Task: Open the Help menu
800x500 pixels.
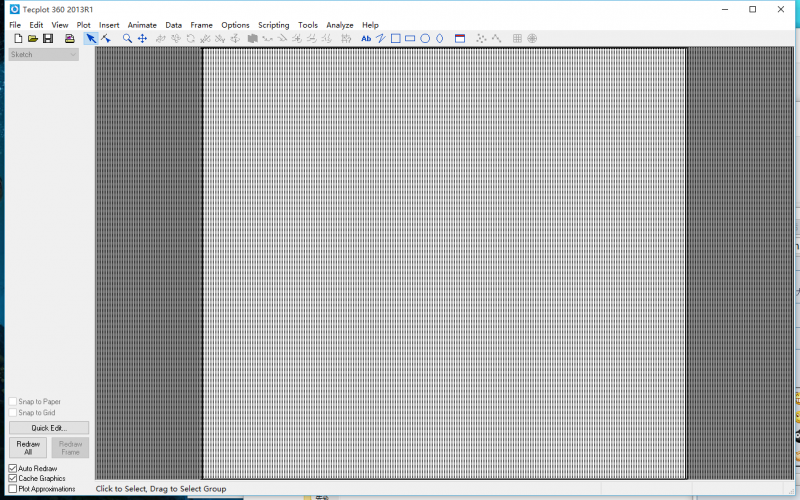Action: pyautogui.click(x=370, y=25)
